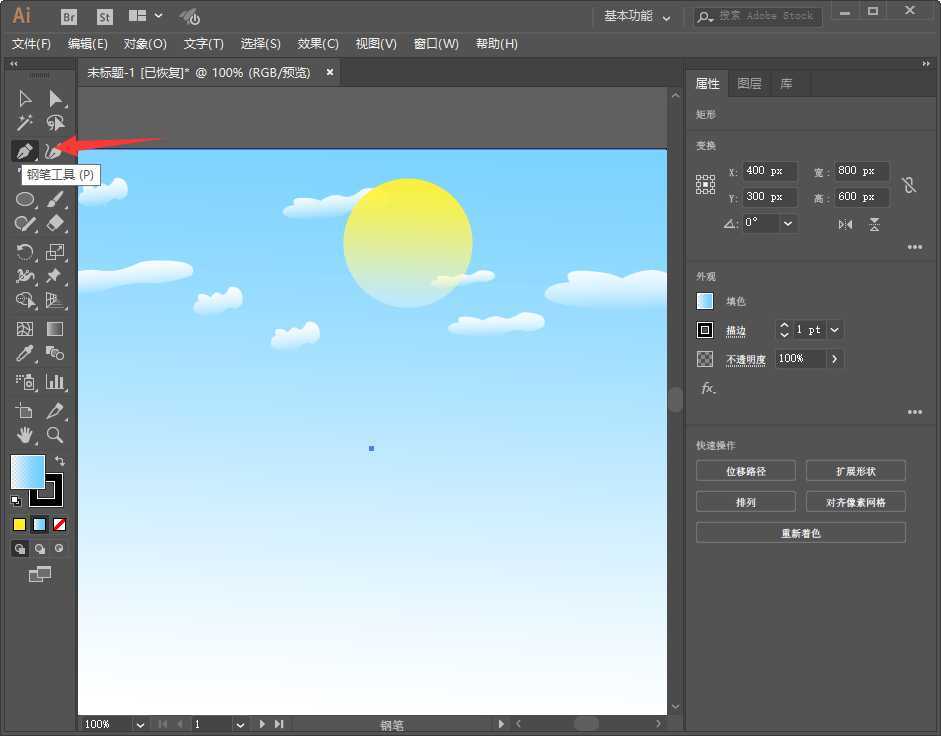Select the Rotate tool

[x=24, y=251]
